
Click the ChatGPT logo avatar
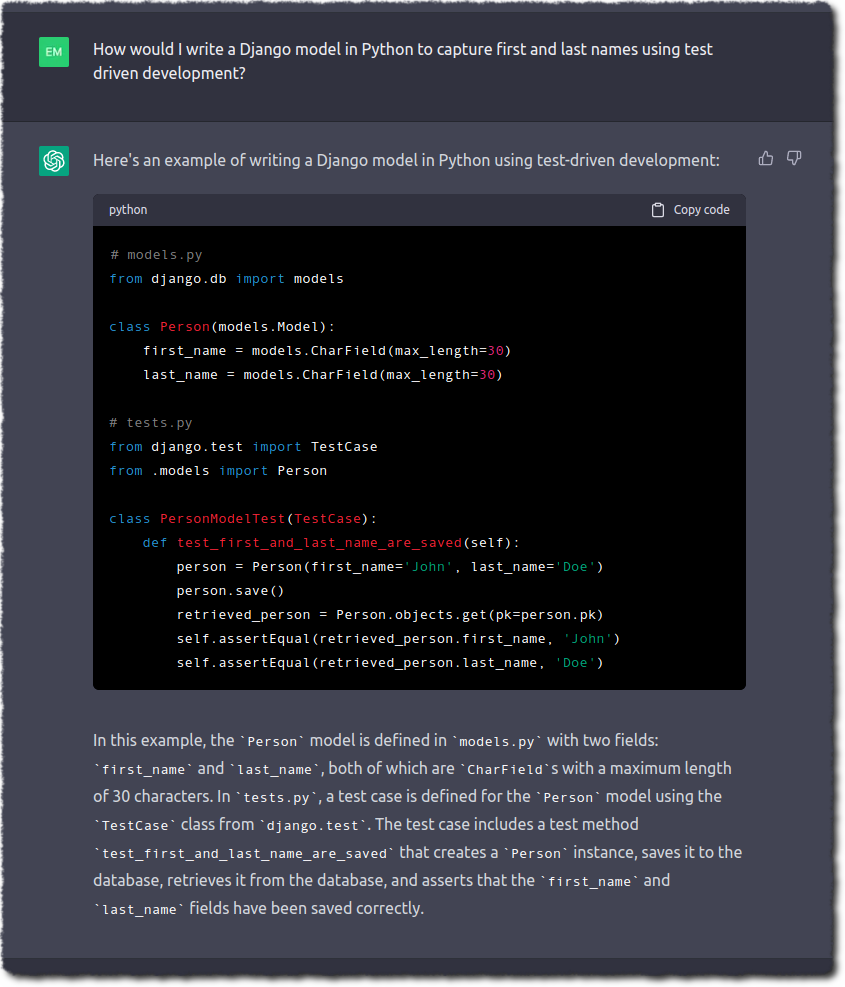[54, 161]
